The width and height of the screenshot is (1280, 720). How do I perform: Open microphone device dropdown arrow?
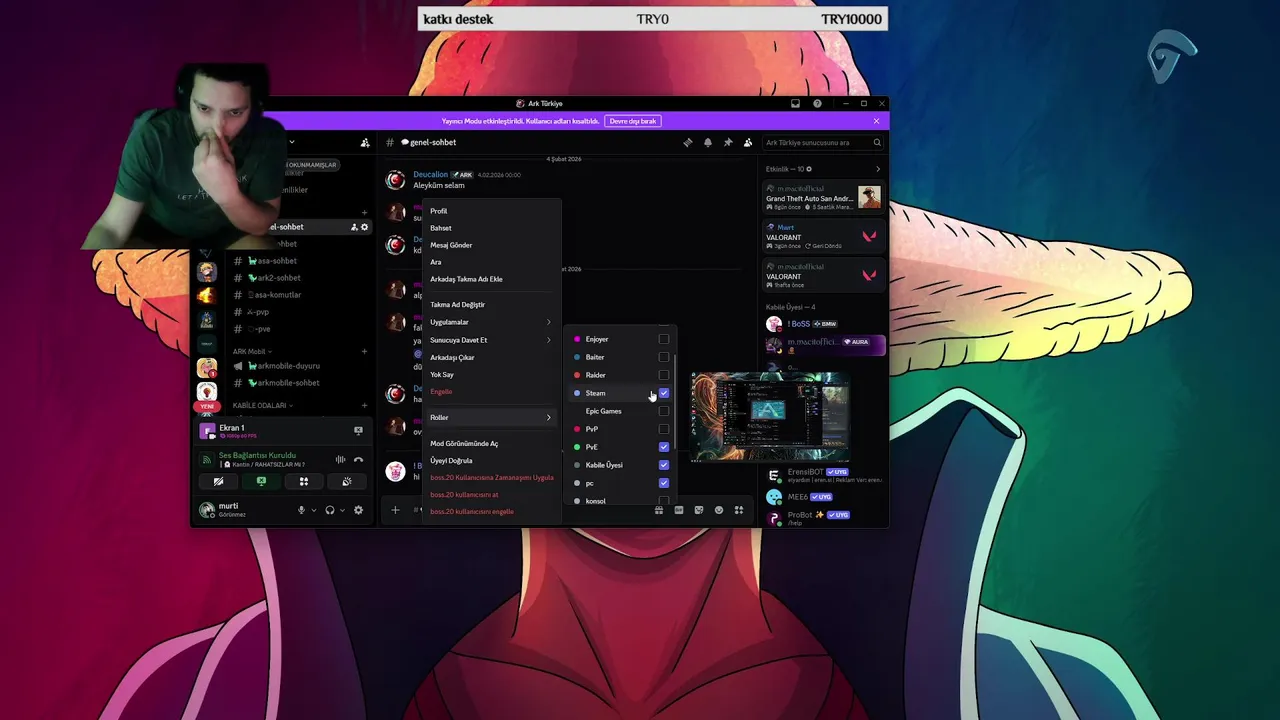(313, 510)
